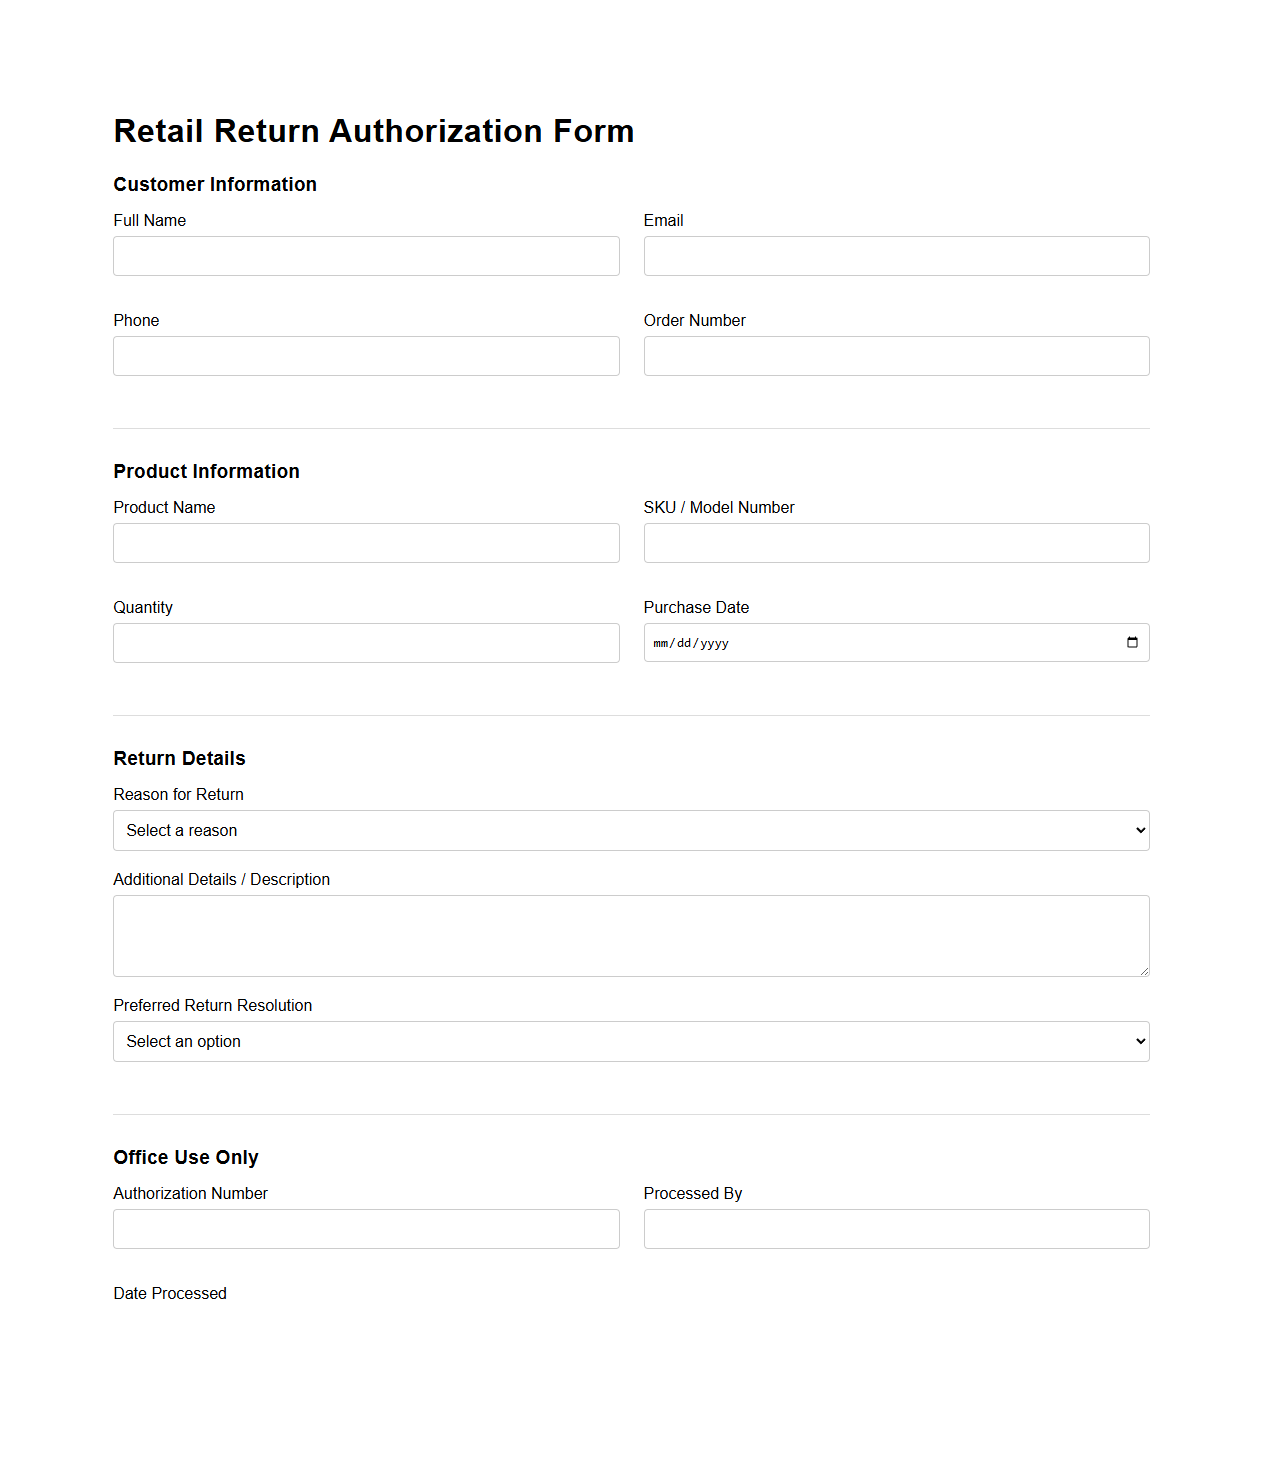Click the Quantity input field
The width and height of the screenshot is (1263, 1476).
click(366, 643)
